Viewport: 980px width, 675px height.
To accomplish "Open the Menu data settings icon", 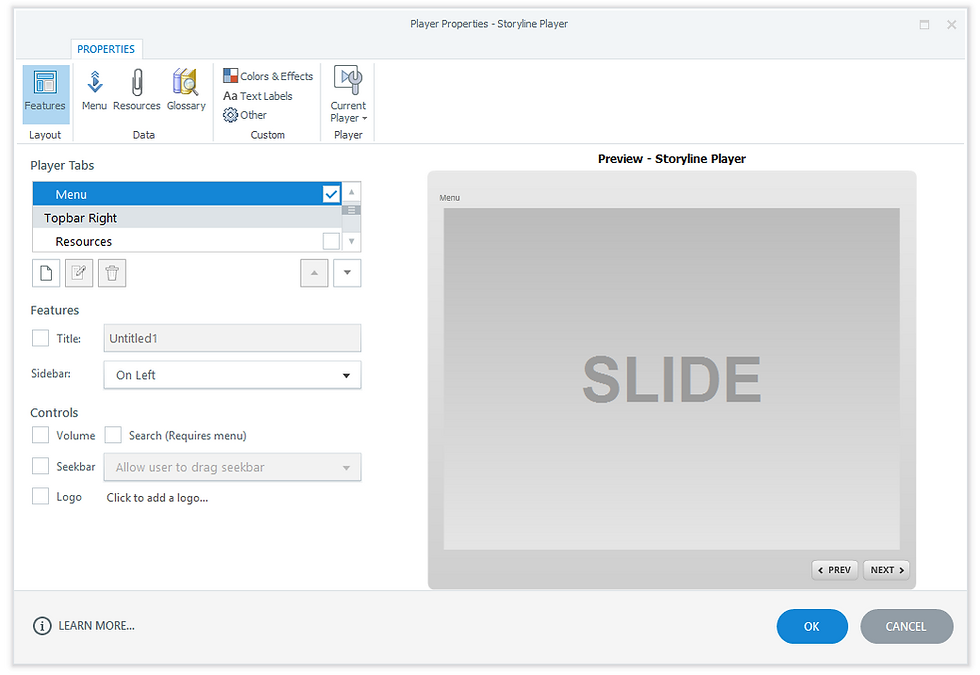I will click(94, 91).
